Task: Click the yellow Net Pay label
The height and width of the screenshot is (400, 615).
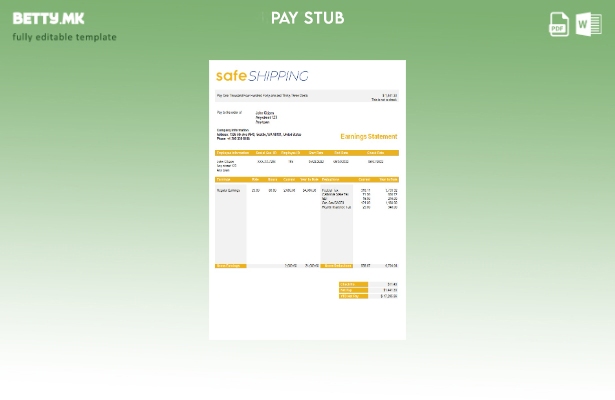Action: (x=347, y=290)
